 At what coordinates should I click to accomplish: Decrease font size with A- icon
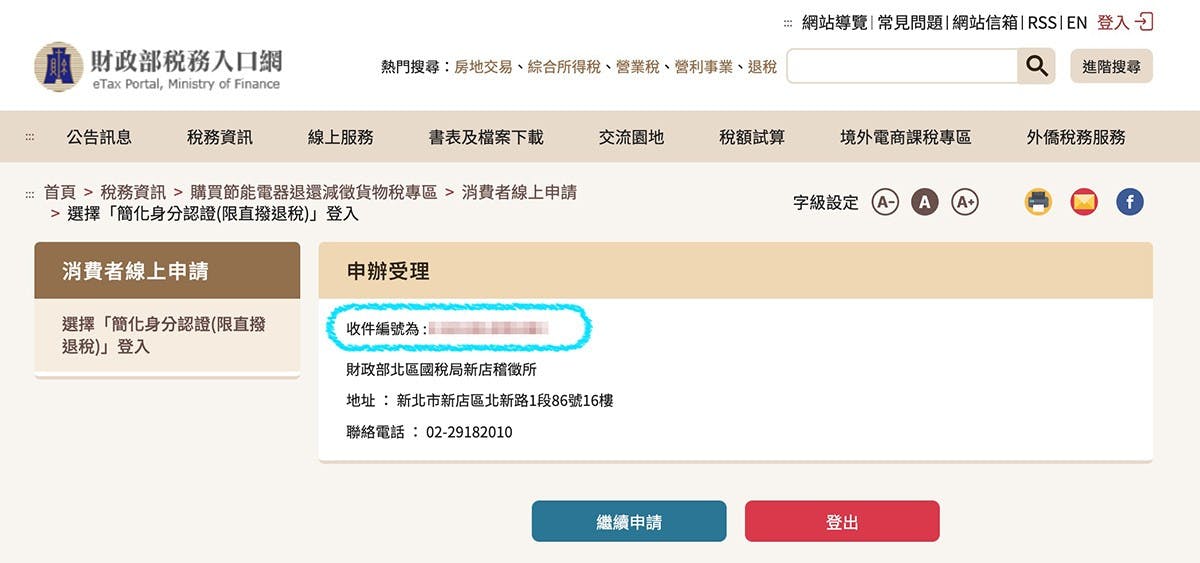tap(885, 202)
